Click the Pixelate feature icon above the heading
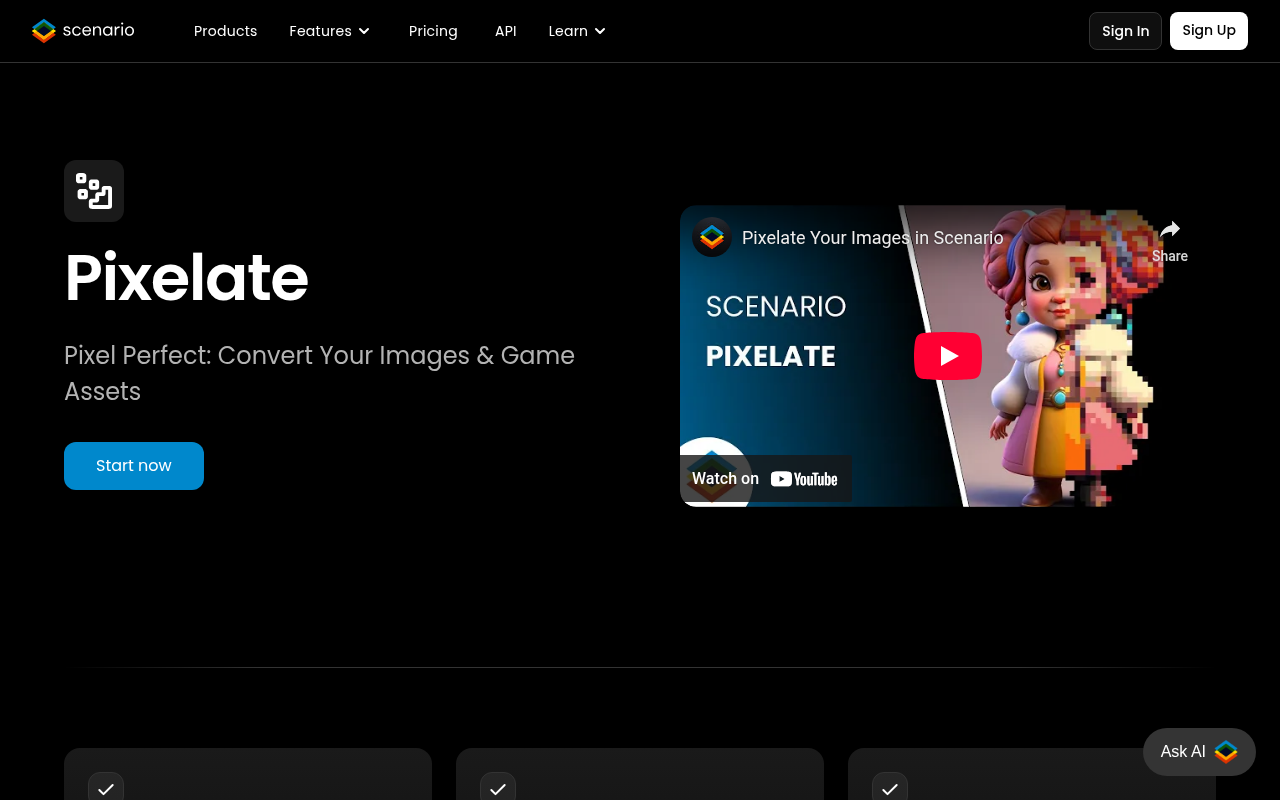1280x800 pixels. (94, 191)
